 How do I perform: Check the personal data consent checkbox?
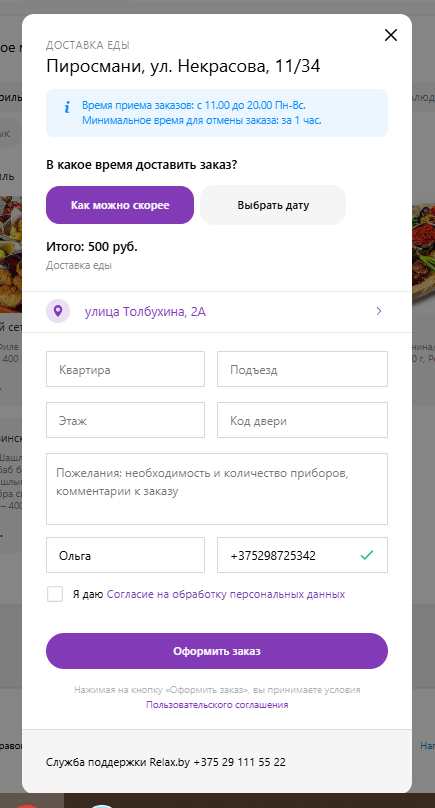point(55,594)
